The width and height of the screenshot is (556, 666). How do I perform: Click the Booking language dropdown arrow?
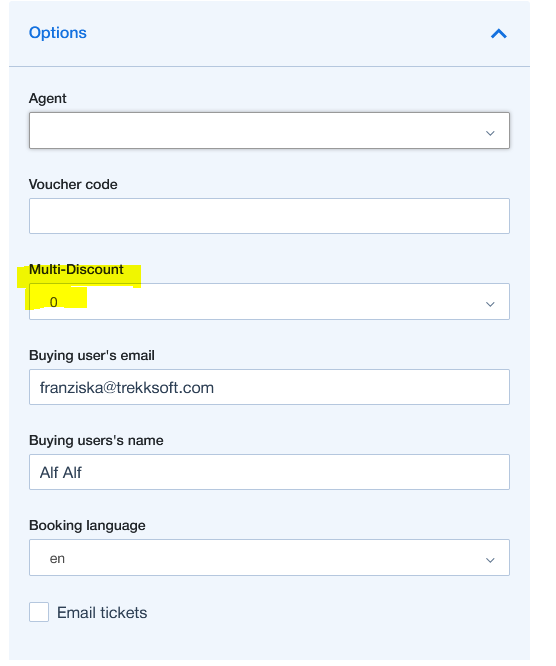tap(490, 560)
